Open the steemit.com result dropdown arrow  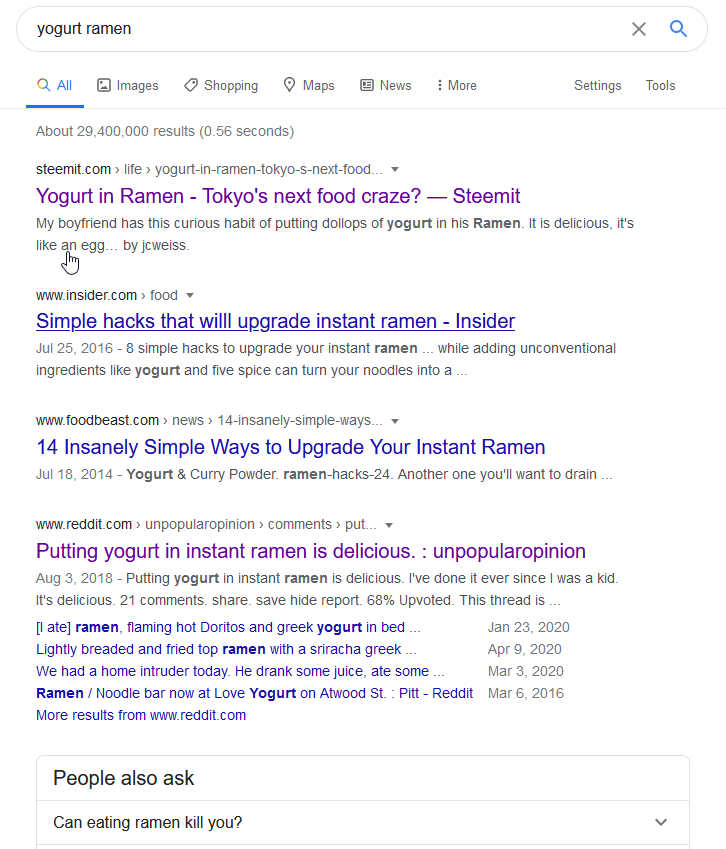tap(395, 169)
